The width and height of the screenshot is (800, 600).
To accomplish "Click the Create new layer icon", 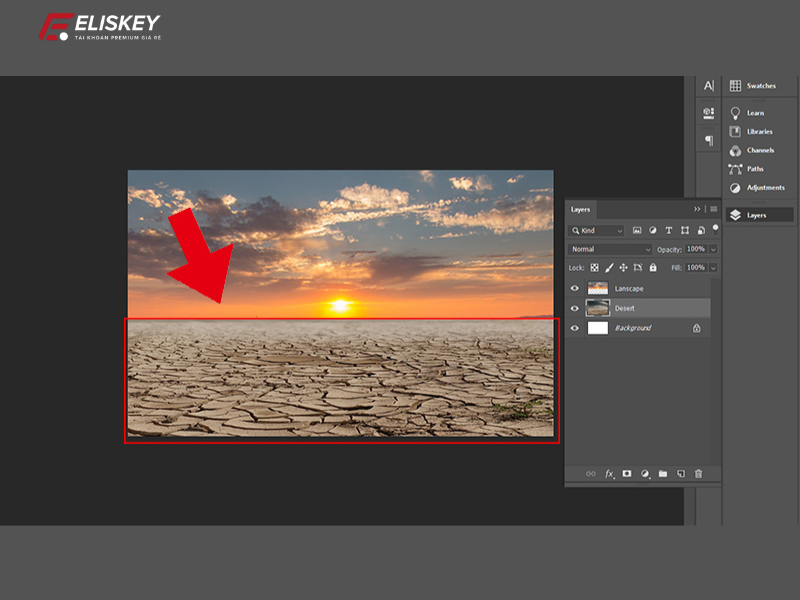I will coord(681,473).
